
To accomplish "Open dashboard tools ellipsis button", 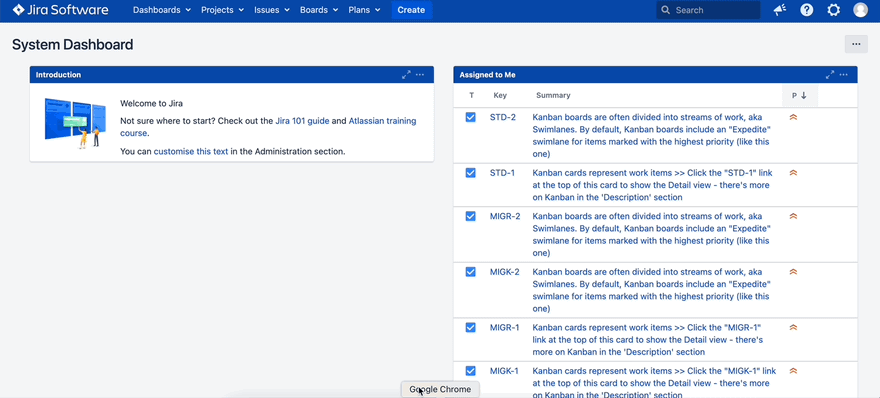I will [856, 44].
